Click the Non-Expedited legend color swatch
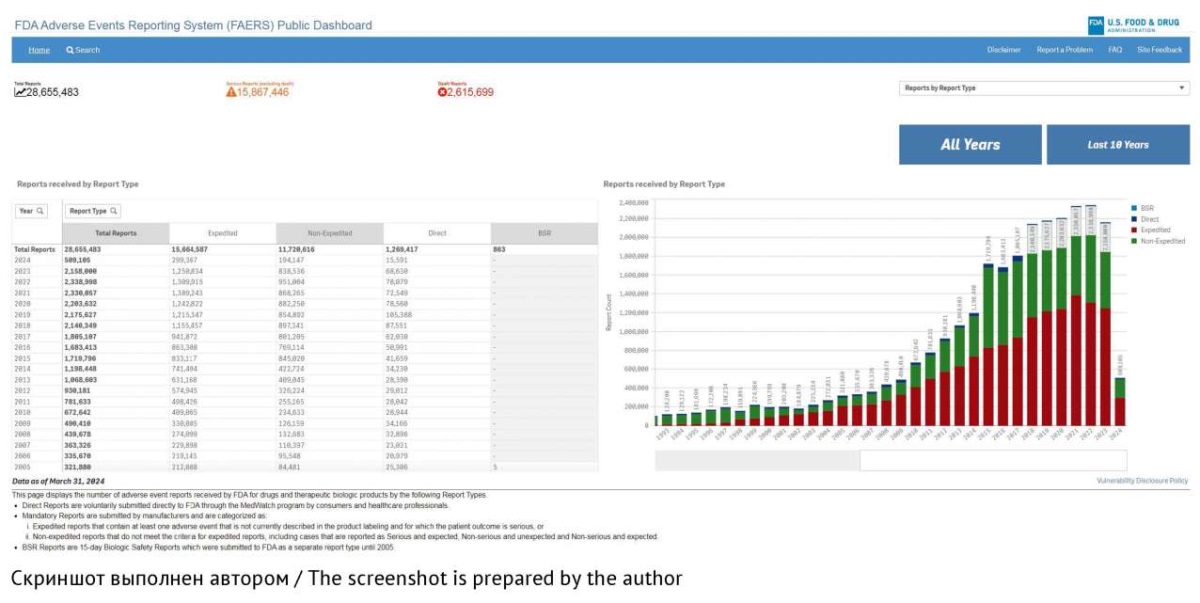Image resolution: width=1200 pixels, height=603 pixels. tap(1133, 241)
